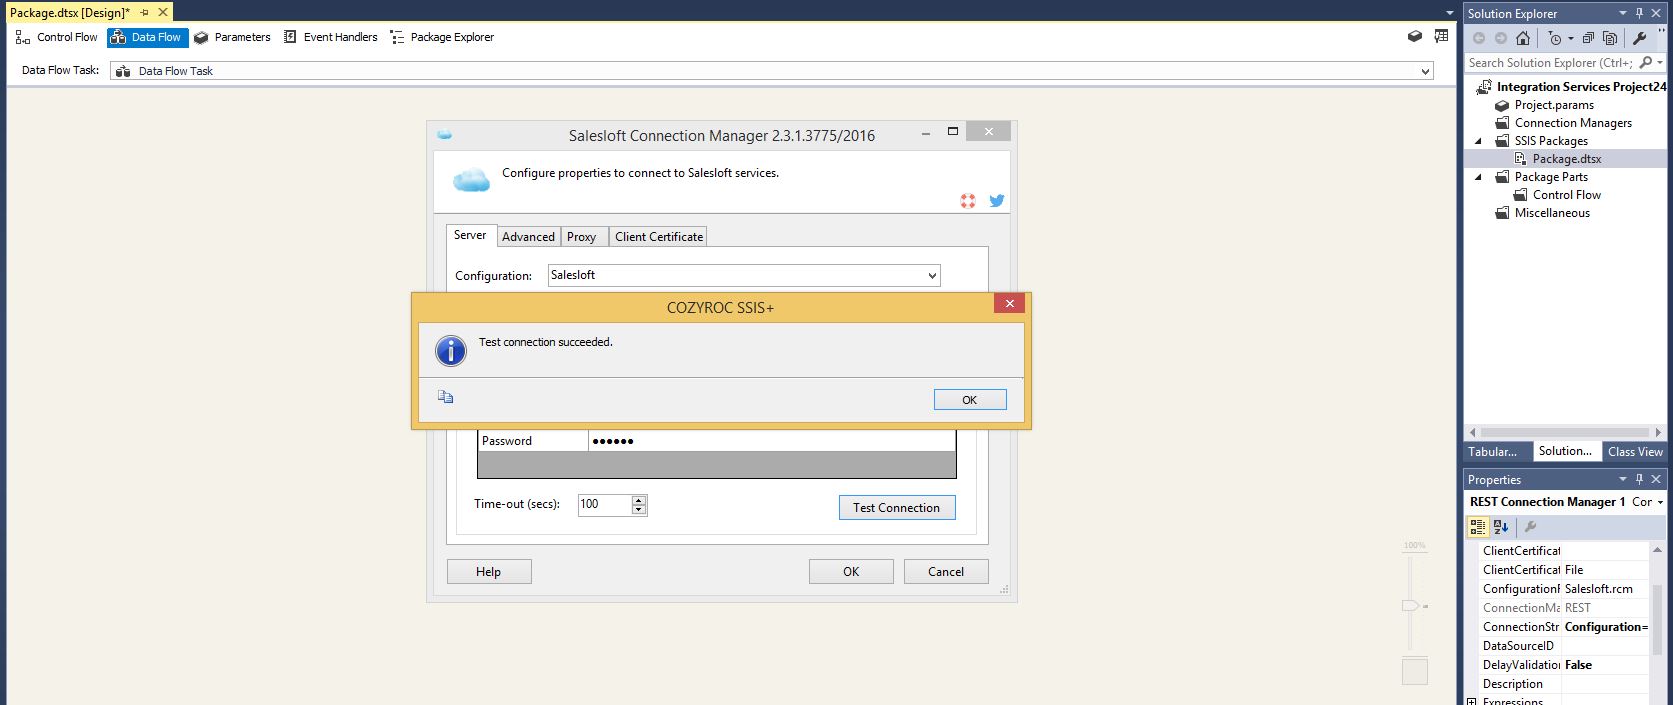Click the Forward arrow in Solution Explorer toolbar
This screenshot has height=705, width=1673.
pyautogui.click(x=1500, y=38)
